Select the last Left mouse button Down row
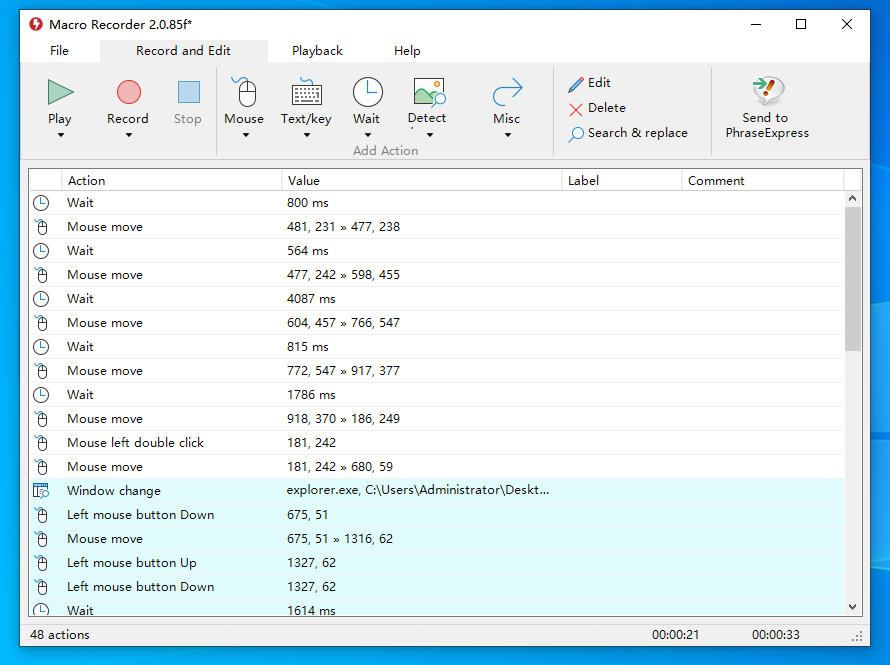Image resolution: width=890 pixels, height=665 pixels. point(437,587)
